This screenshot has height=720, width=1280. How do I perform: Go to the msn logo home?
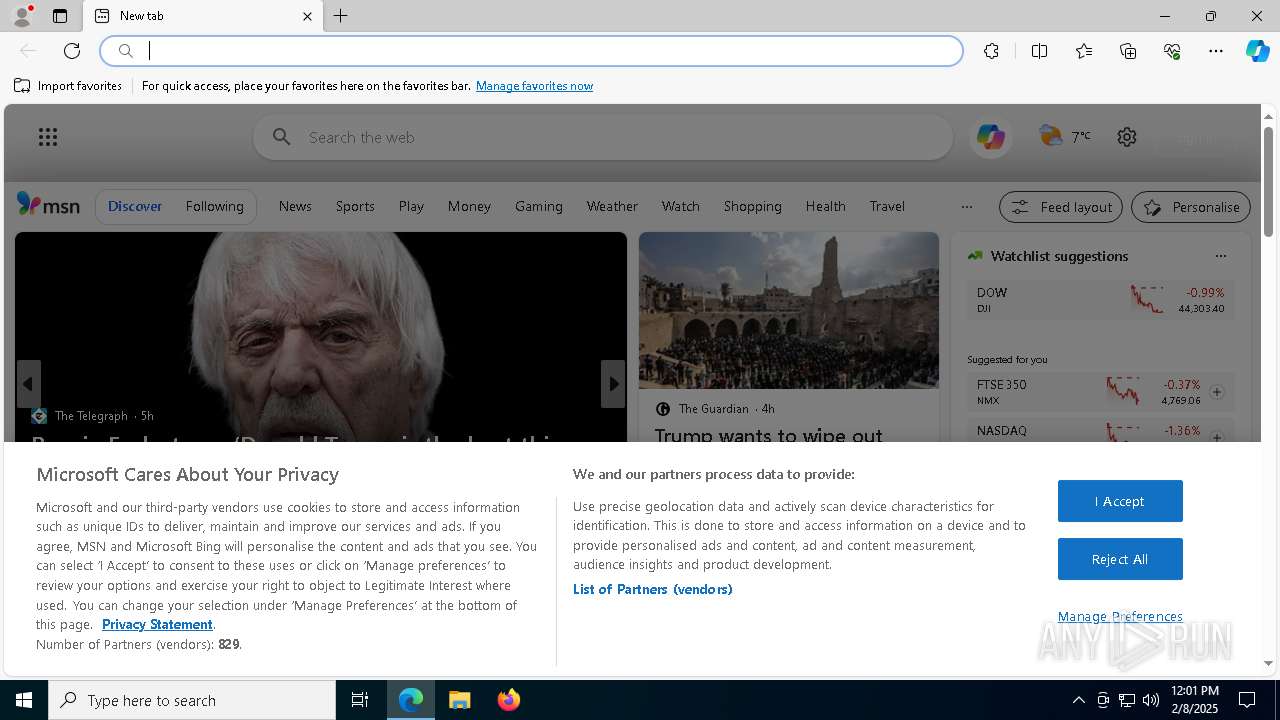48,205
